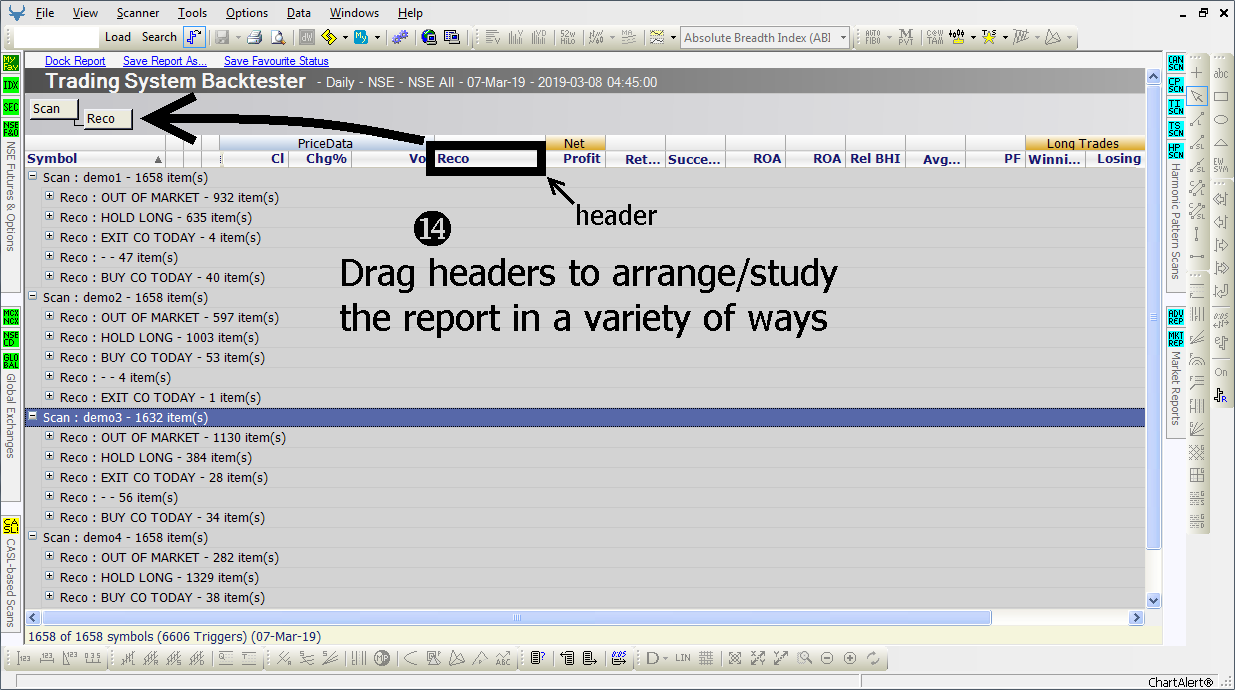Screen dimensions: 1235x690
Task: Click the CAN SCN sidebar icon
Action: coord(1176,65)
